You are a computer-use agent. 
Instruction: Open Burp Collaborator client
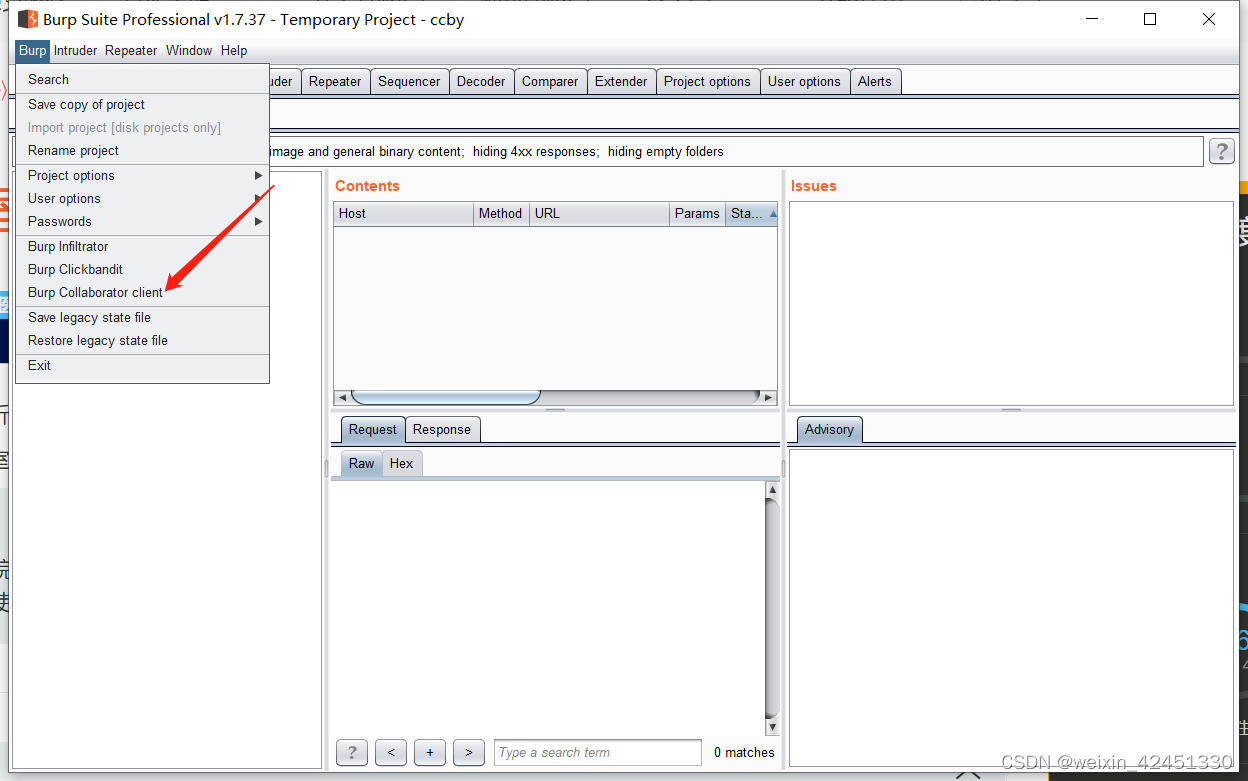[142, 292]
